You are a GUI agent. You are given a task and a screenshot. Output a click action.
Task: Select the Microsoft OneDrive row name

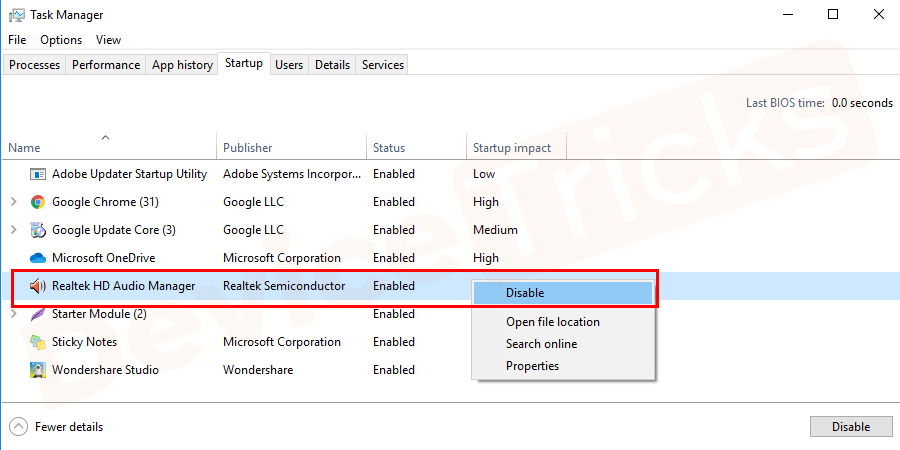(x=103, y=258)
